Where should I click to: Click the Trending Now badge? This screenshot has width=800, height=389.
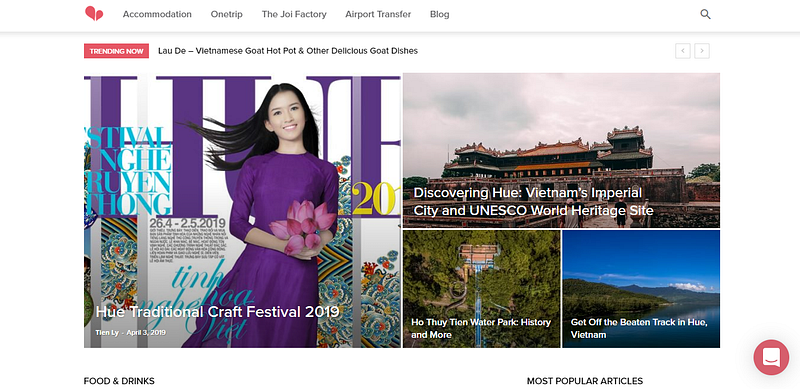(116, 51)
